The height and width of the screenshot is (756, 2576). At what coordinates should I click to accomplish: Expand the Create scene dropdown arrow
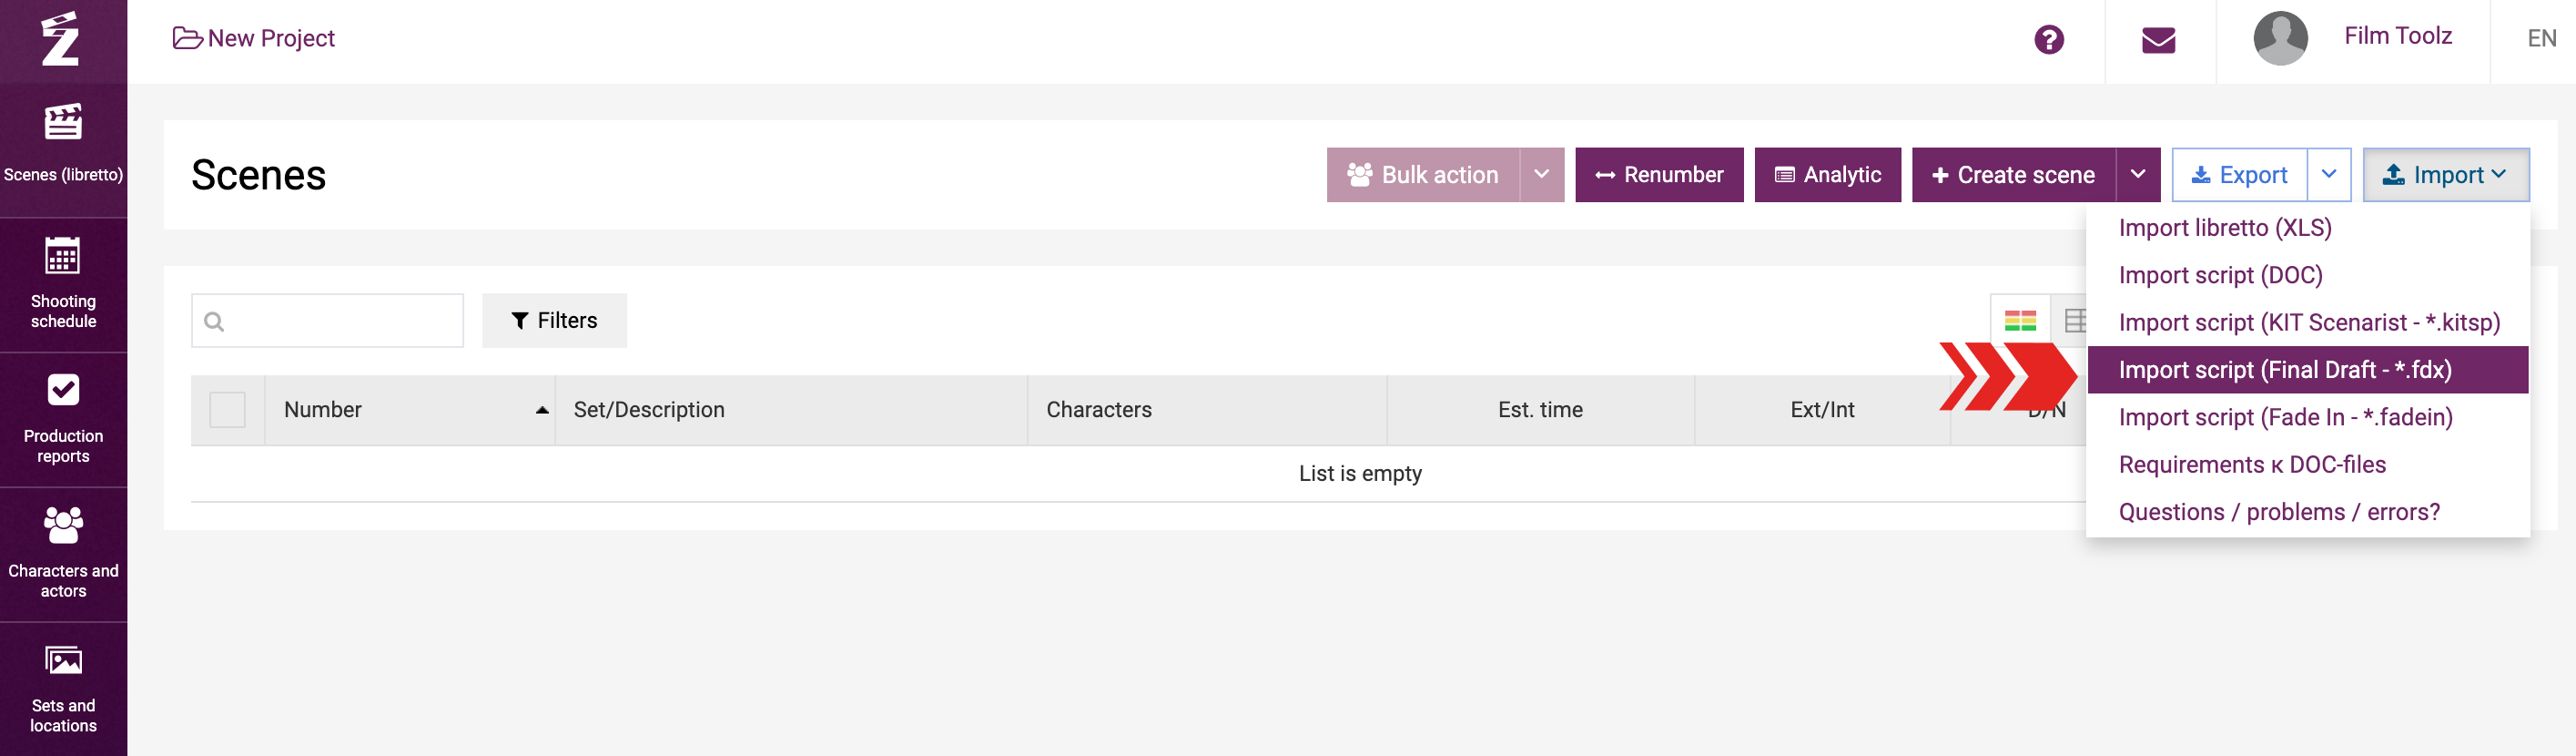coord(2137,175)
